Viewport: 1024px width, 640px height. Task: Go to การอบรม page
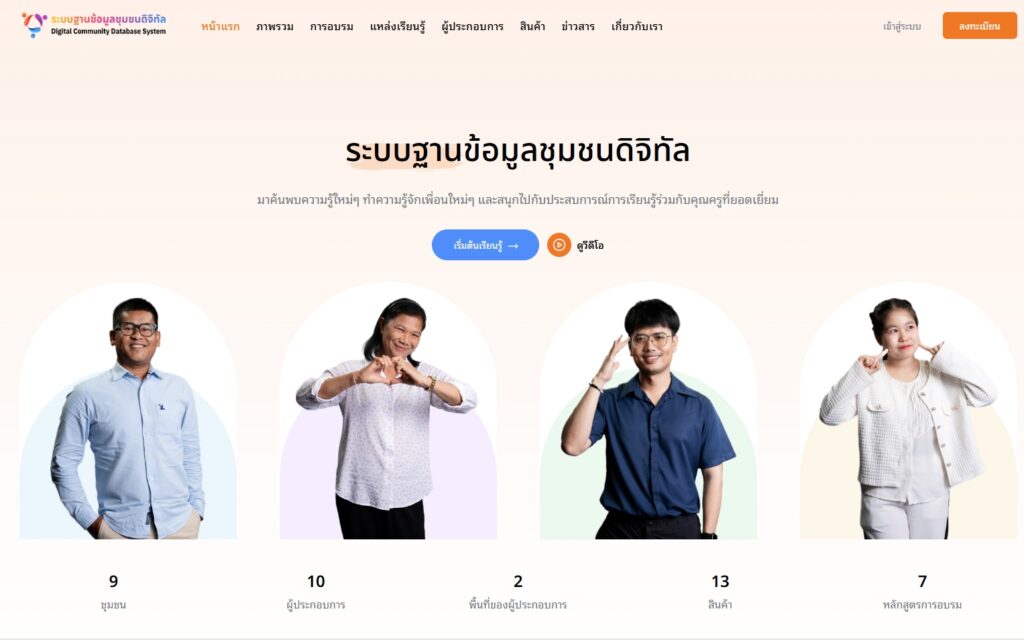pos(332,27)
